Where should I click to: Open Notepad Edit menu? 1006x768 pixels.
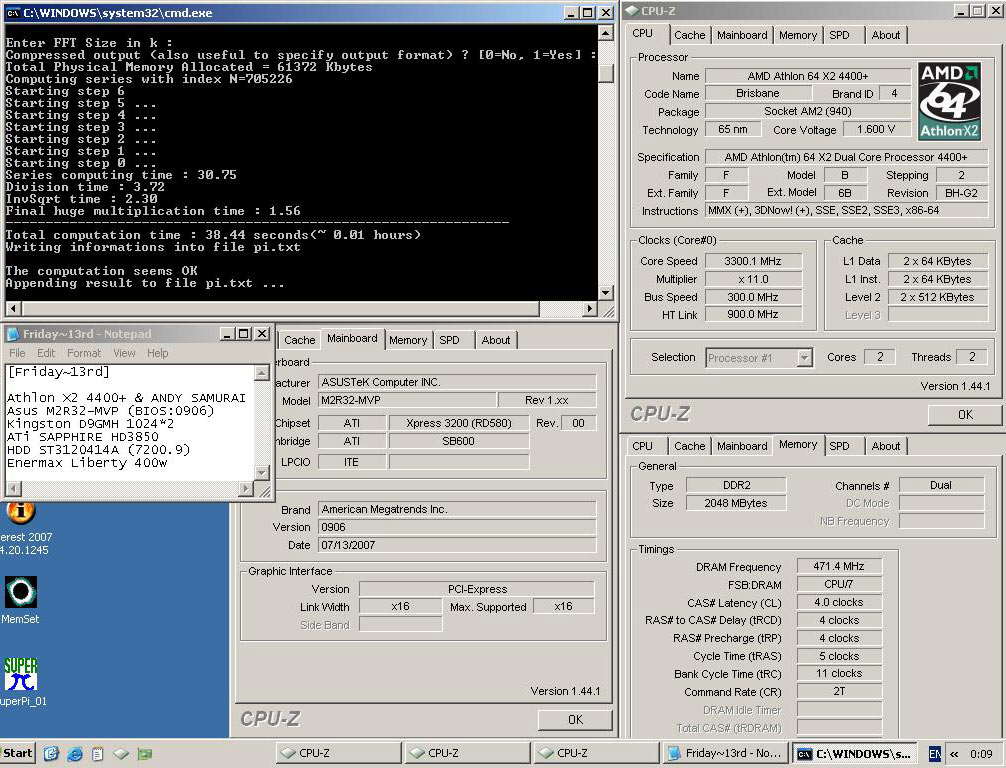click(46, 353)
